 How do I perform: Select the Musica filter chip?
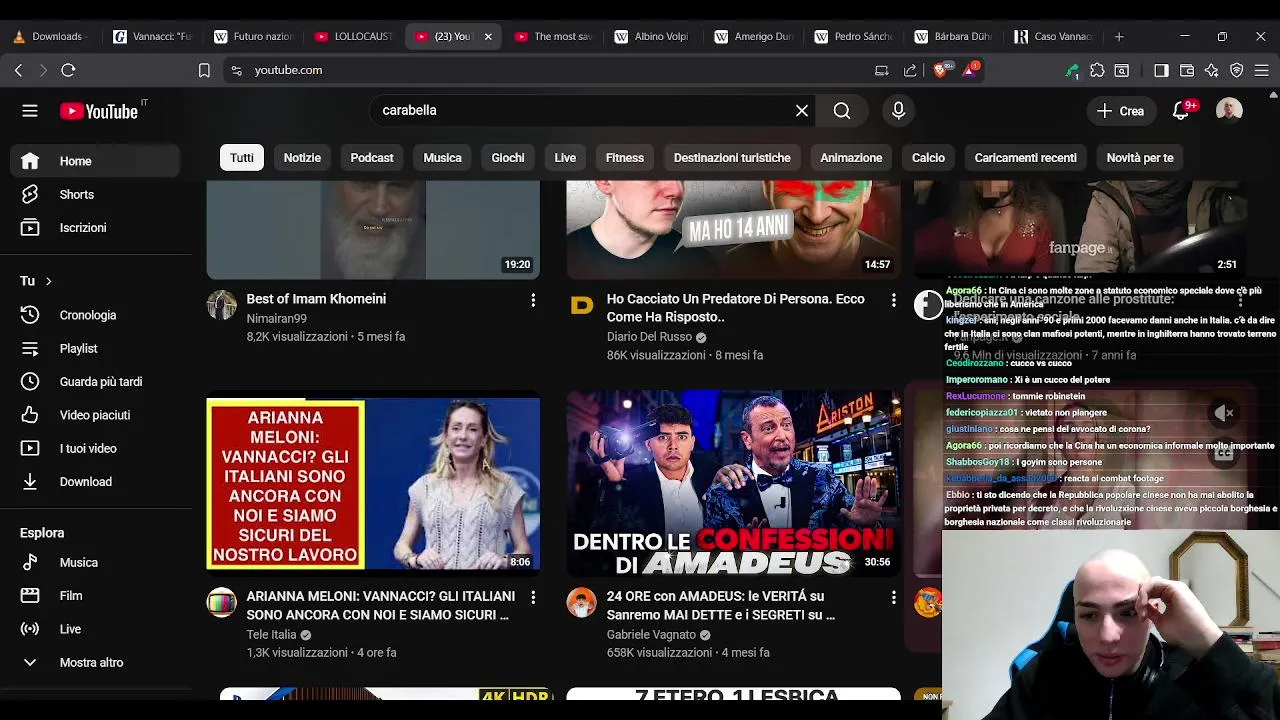click(x=442, y=158)
